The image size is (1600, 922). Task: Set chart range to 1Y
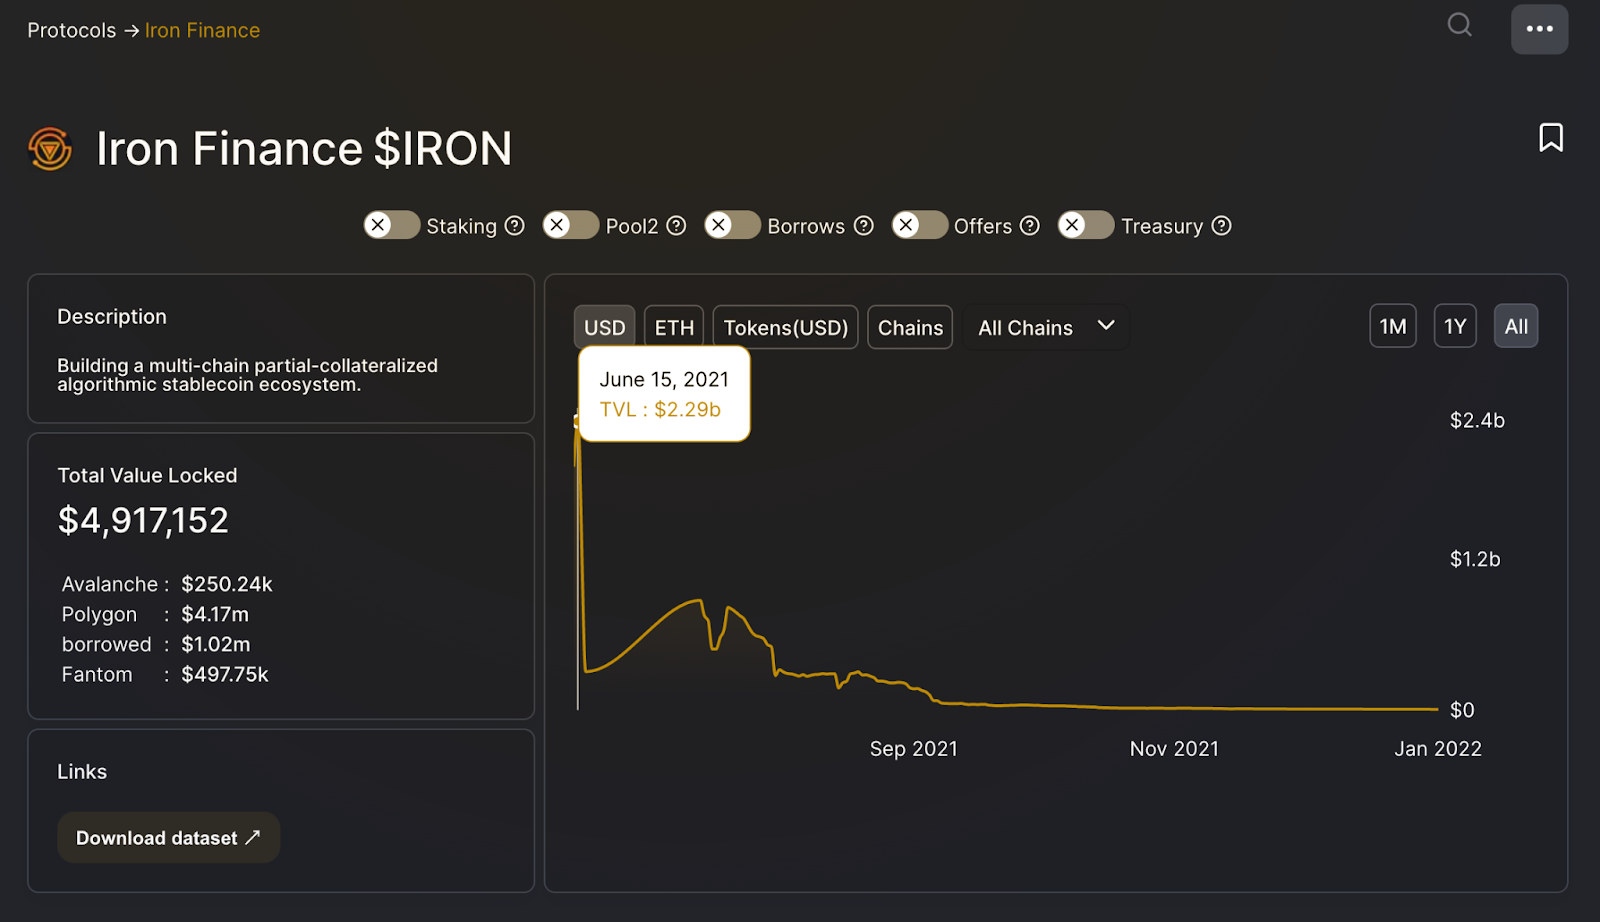coord(1455,326)
